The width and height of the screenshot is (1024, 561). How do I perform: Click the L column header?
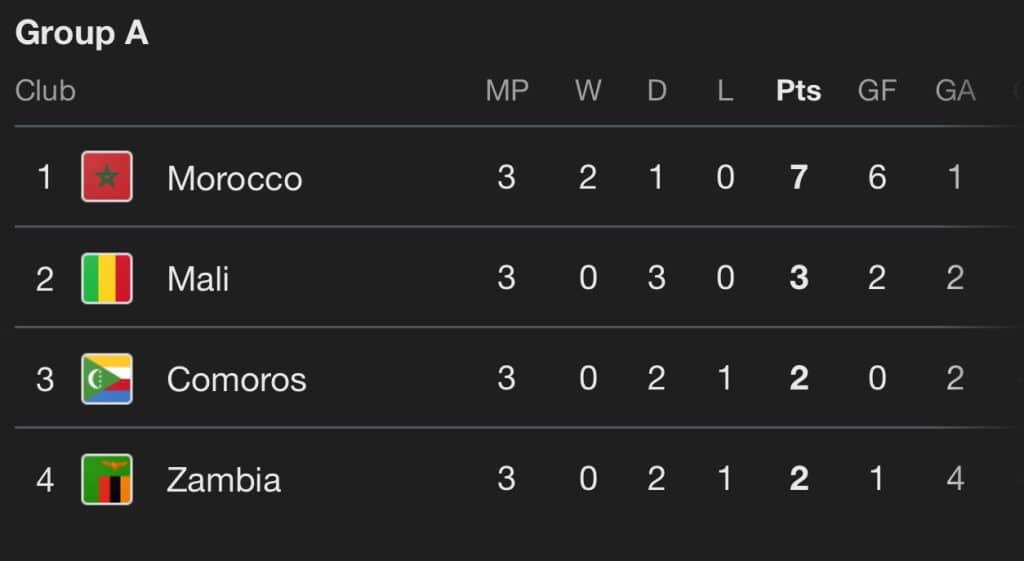(725, 91)
